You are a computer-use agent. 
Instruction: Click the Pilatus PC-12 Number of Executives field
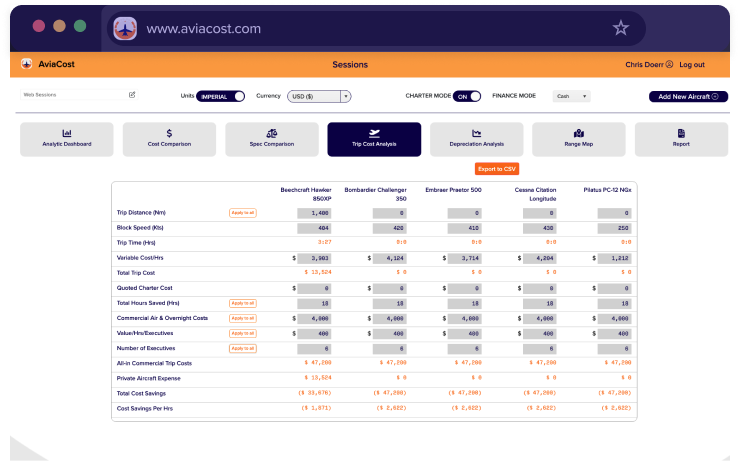(614, 349)
